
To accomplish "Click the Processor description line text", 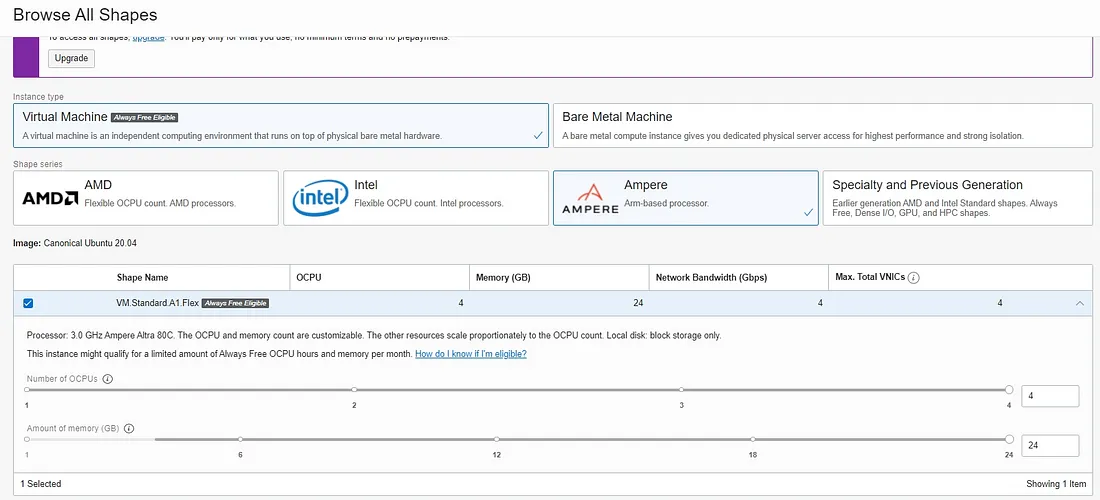I will (x=373, y=336).
